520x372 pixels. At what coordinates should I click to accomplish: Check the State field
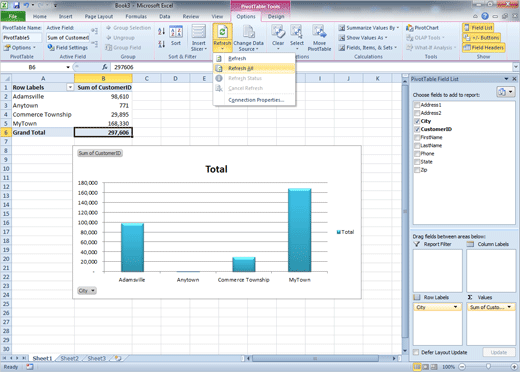click(417, 162)
